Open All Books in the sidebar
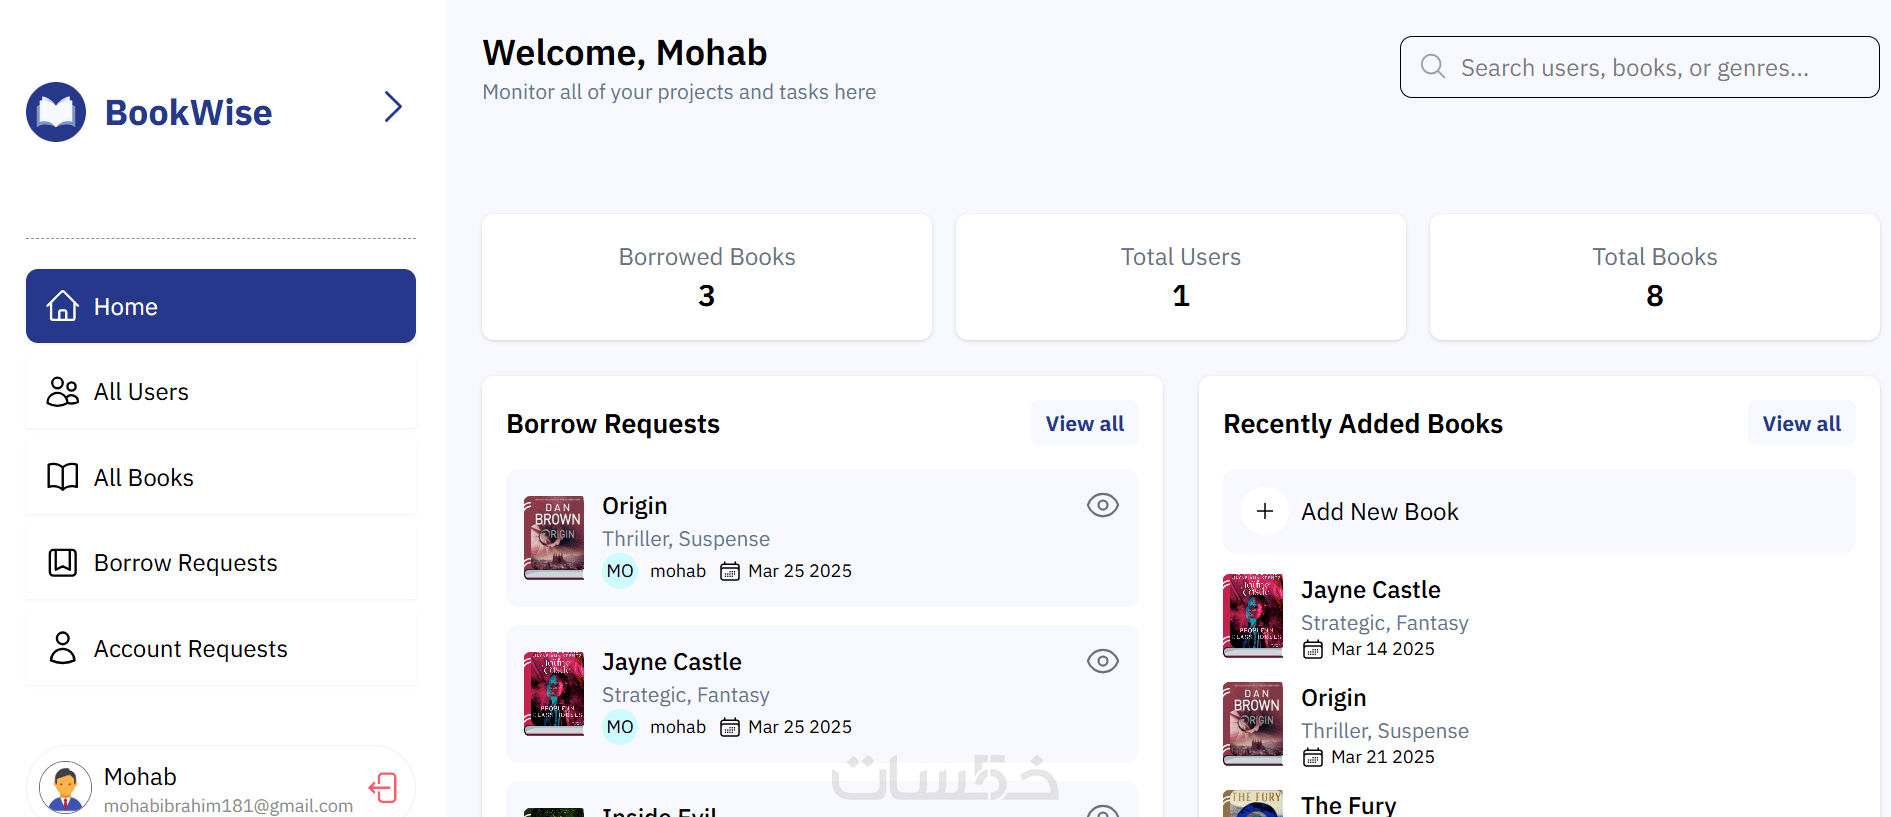The height and width of the screenshot is (817, 1891). click(x=221, y=478)
